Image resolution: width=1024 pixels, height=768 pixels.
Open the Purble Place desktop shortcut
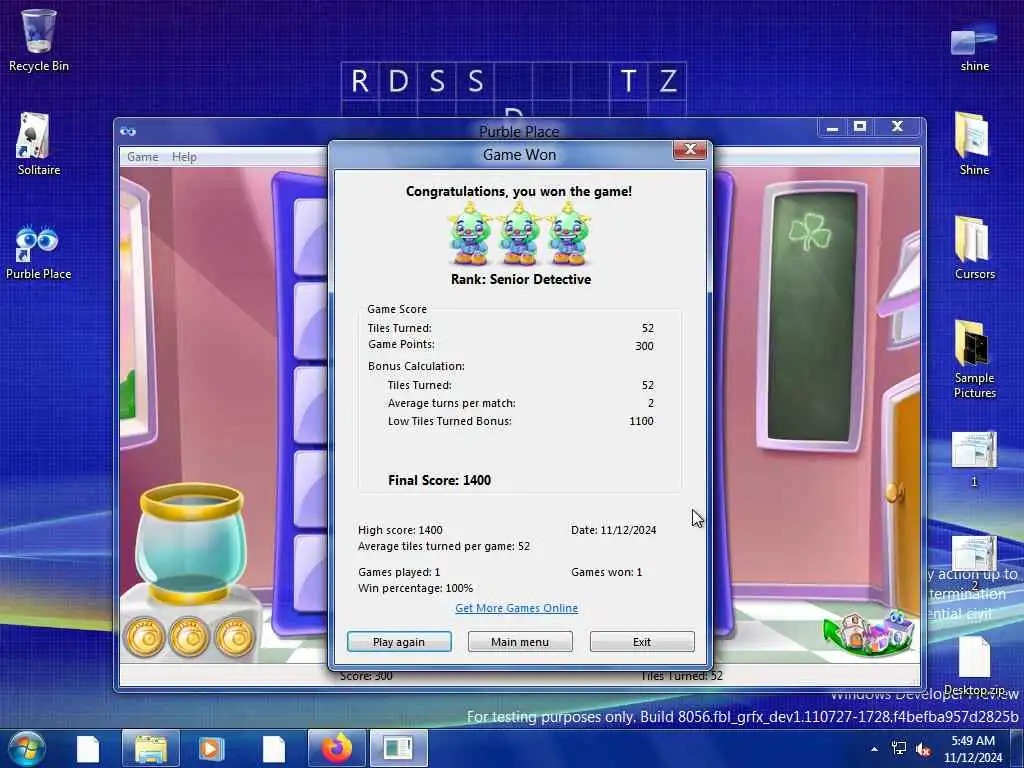pyautogui.click(x=39, y=251)
